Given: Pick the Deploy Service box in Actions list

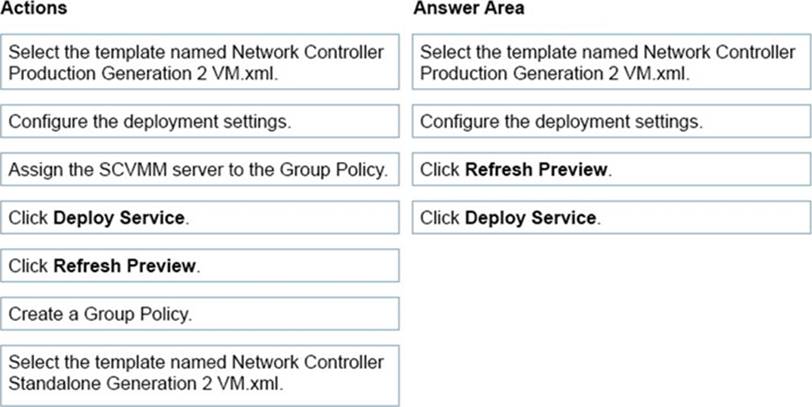Looking at the screenshot, I should coord(199,218).
